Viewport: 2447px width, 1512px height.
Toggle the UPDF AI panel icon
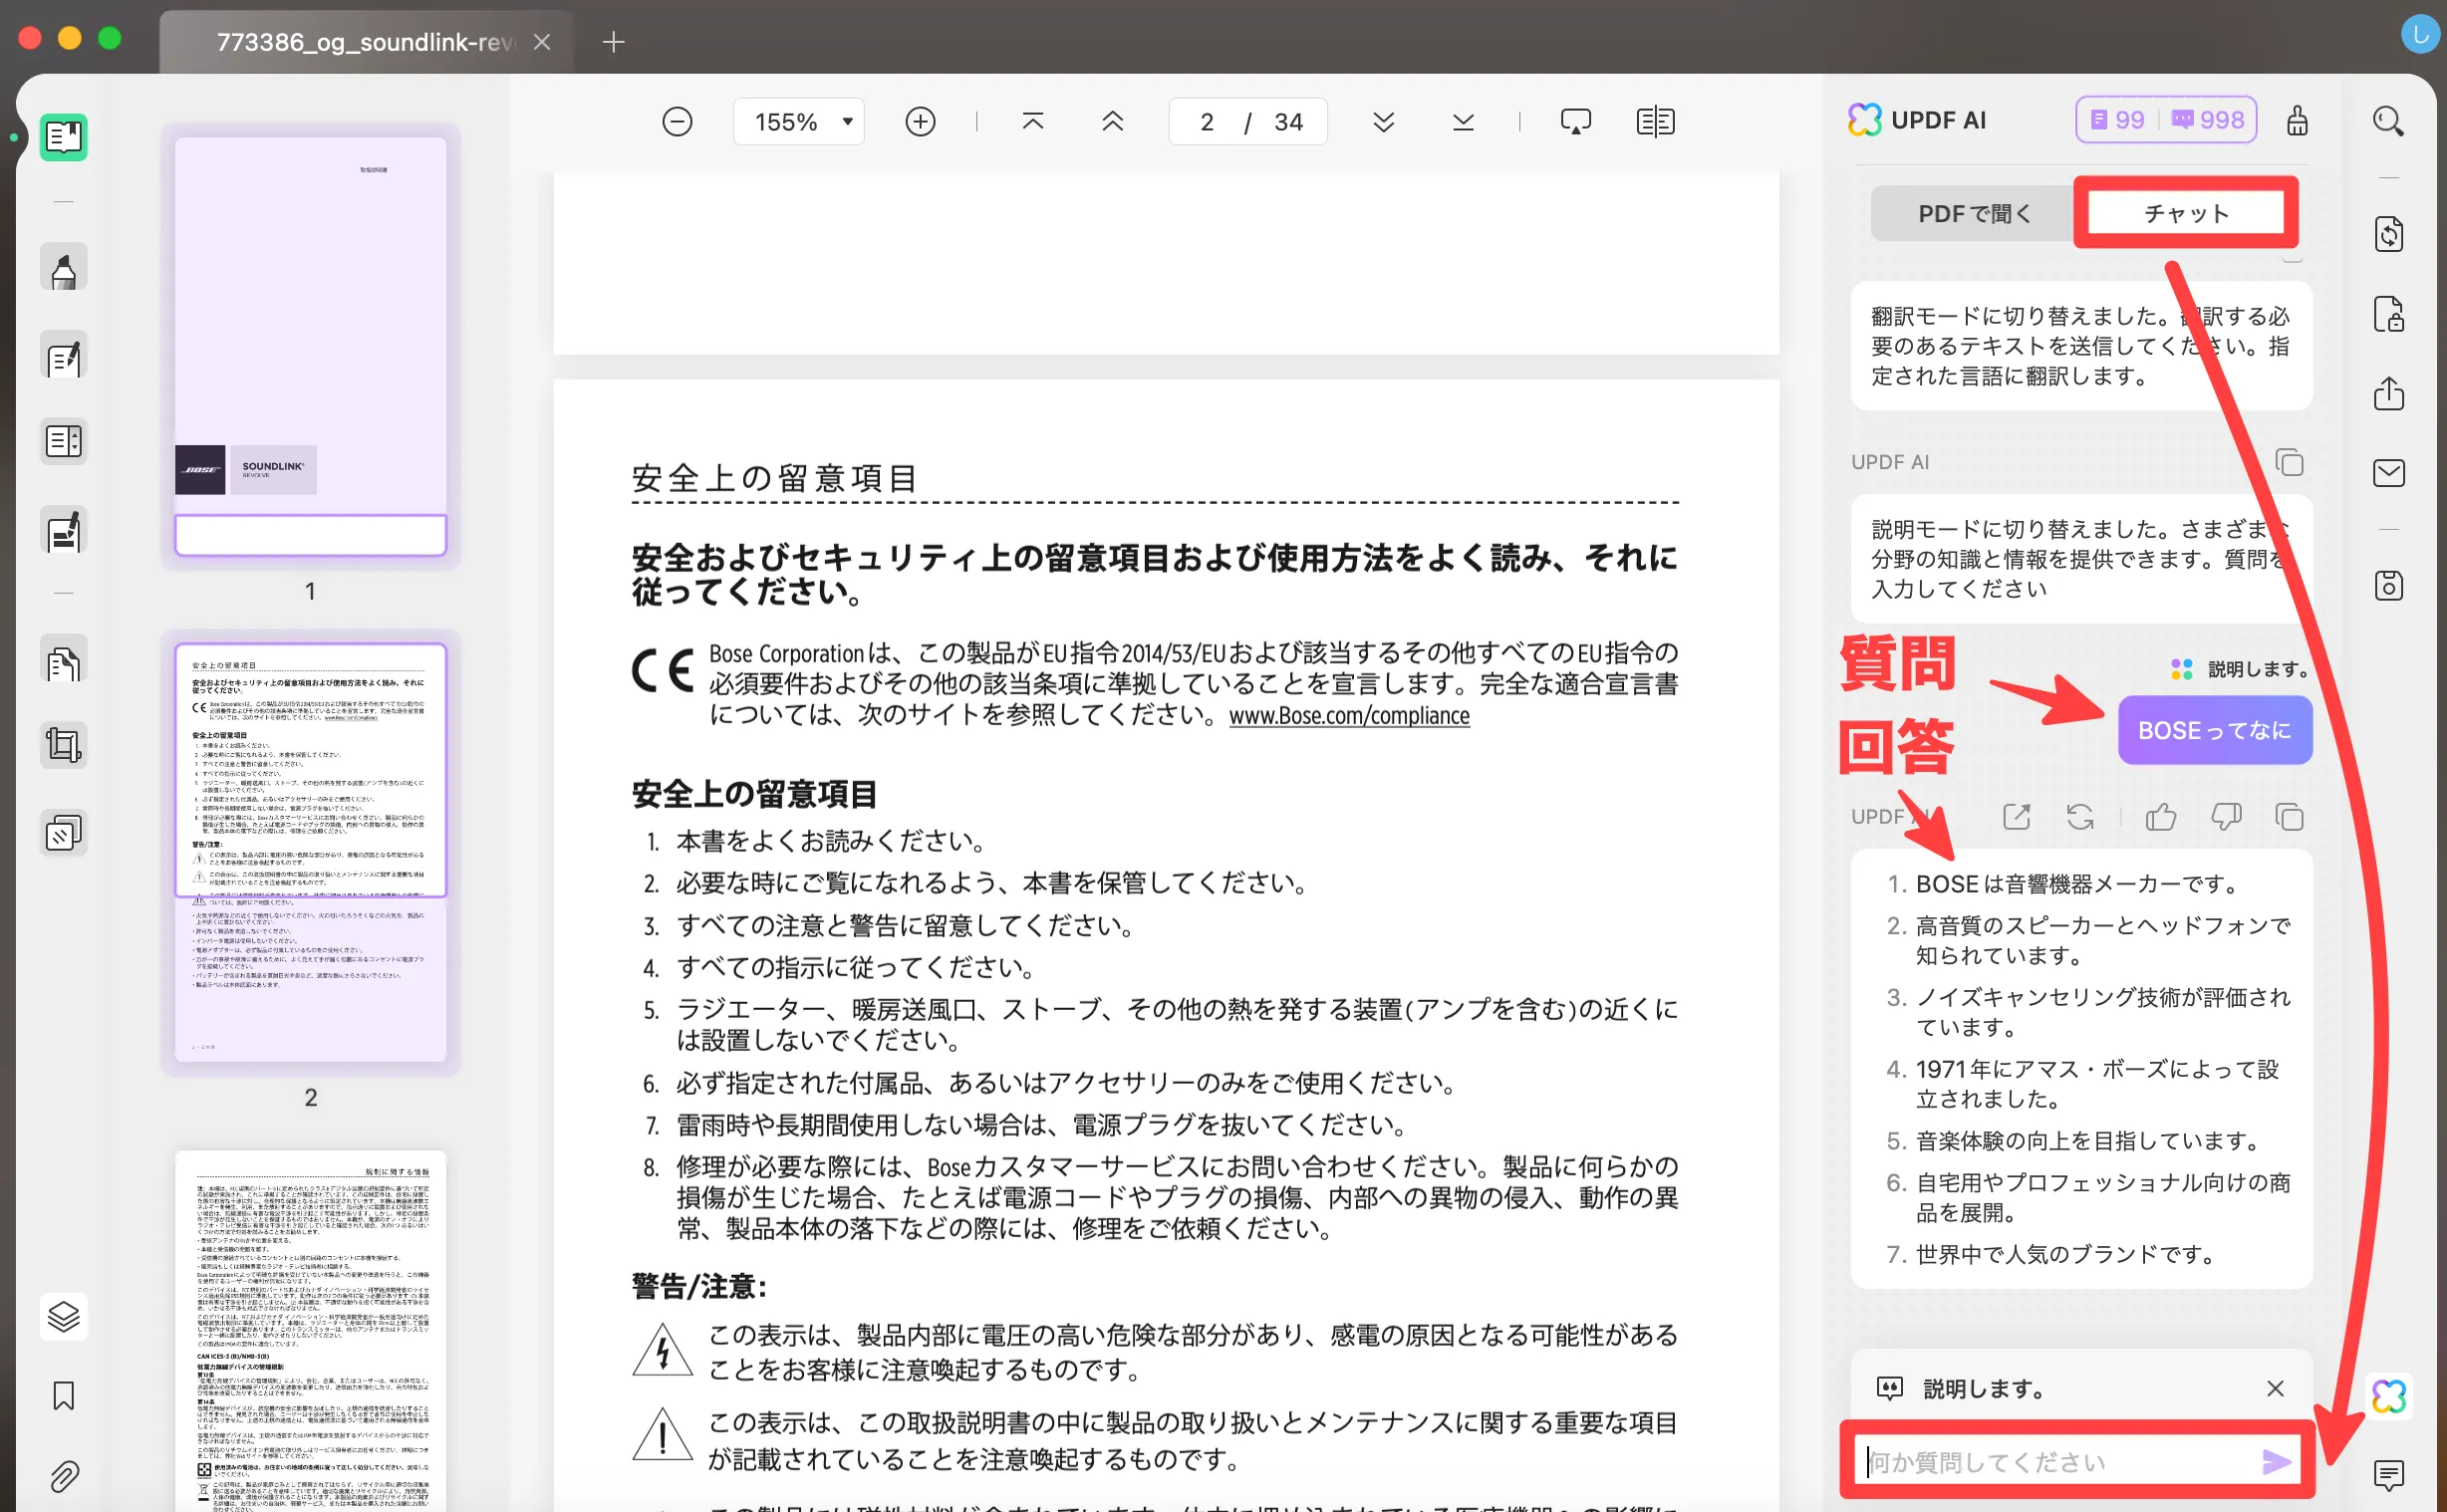(x=2389, y=1396)
